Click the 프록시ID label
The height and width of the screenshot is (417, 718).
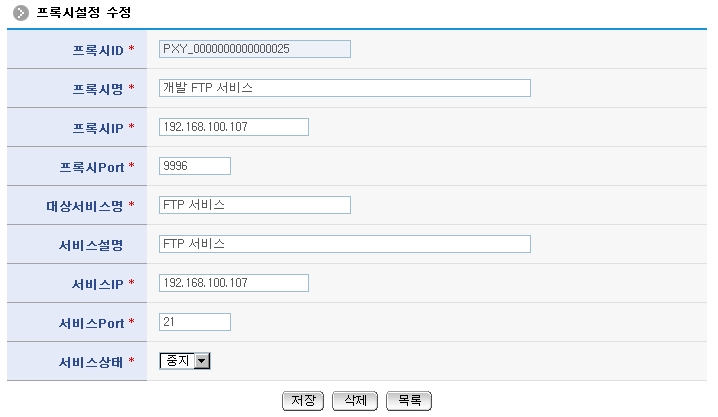tap(96, 49)
